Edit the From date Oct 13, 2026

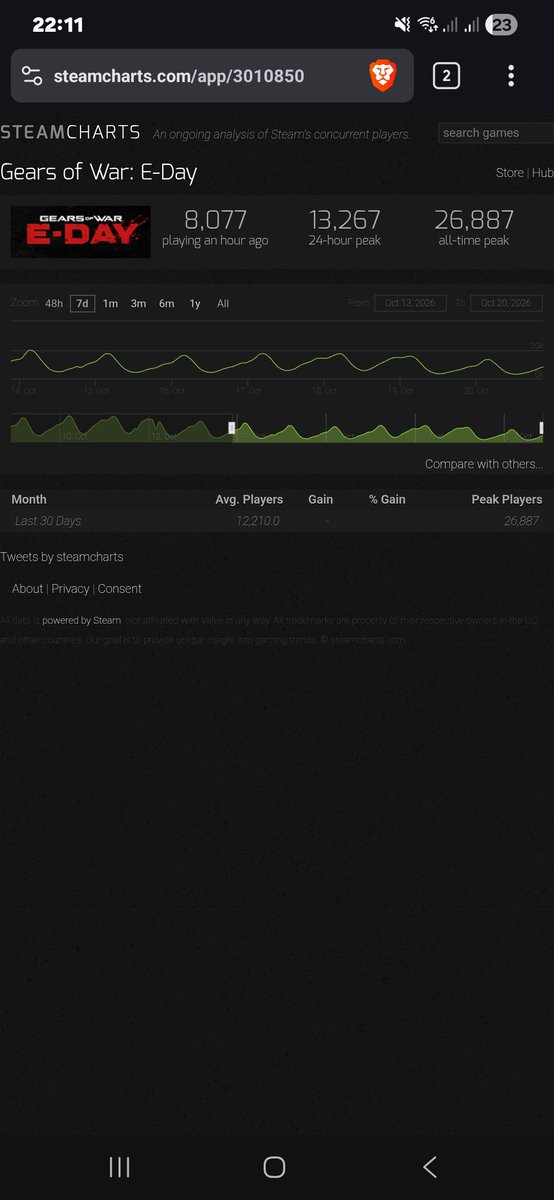pyautogui.click(x=410, y=303)
